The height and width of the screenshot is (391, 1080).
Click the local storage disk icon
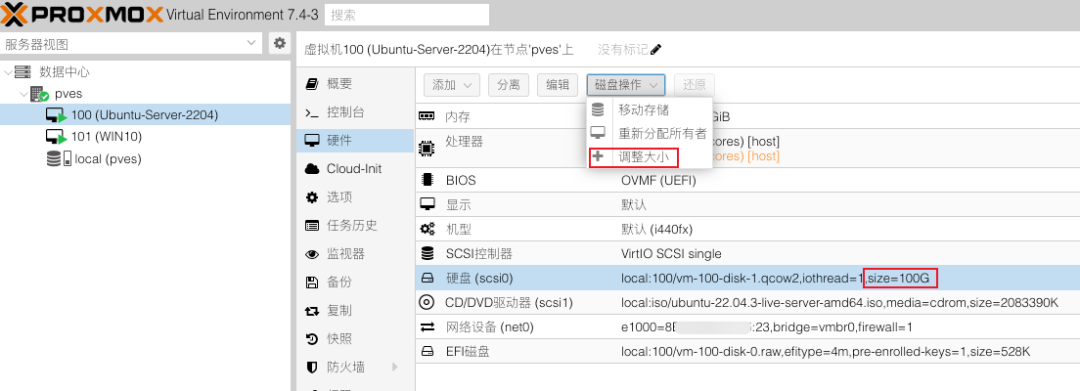(59, 159)
